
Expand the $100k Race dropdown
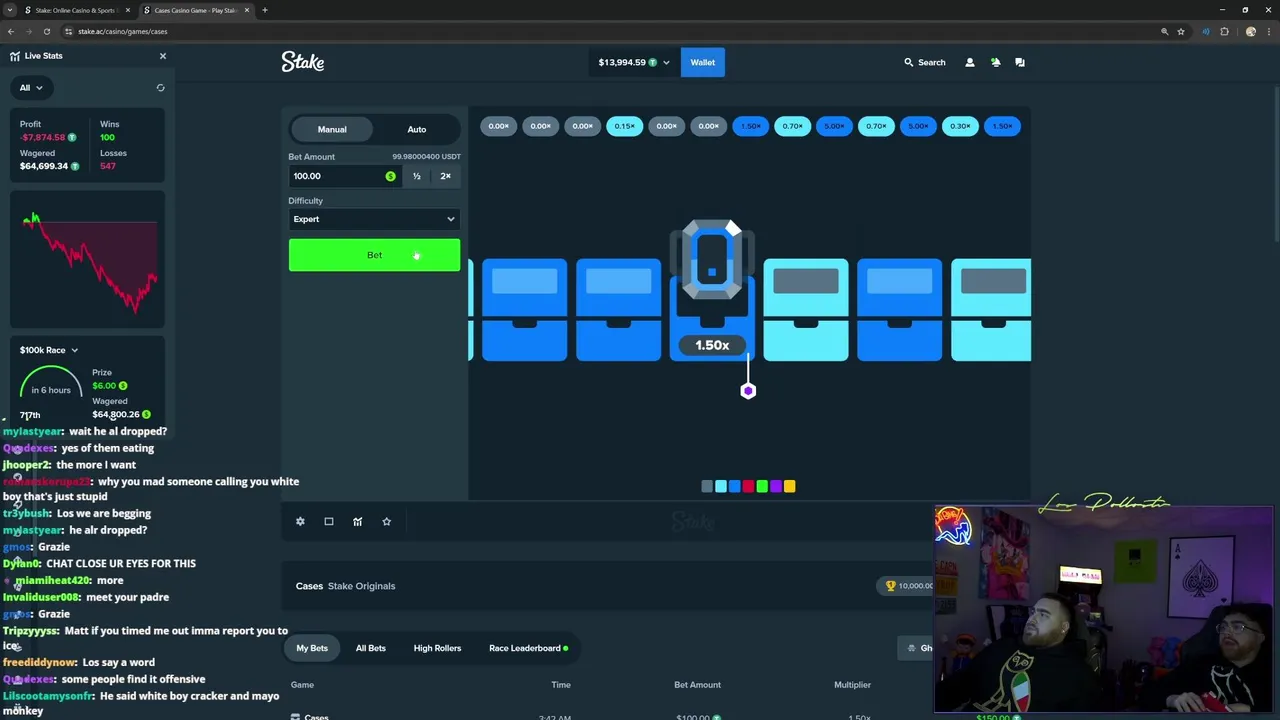pyautogui.click(x=49, y=350)
